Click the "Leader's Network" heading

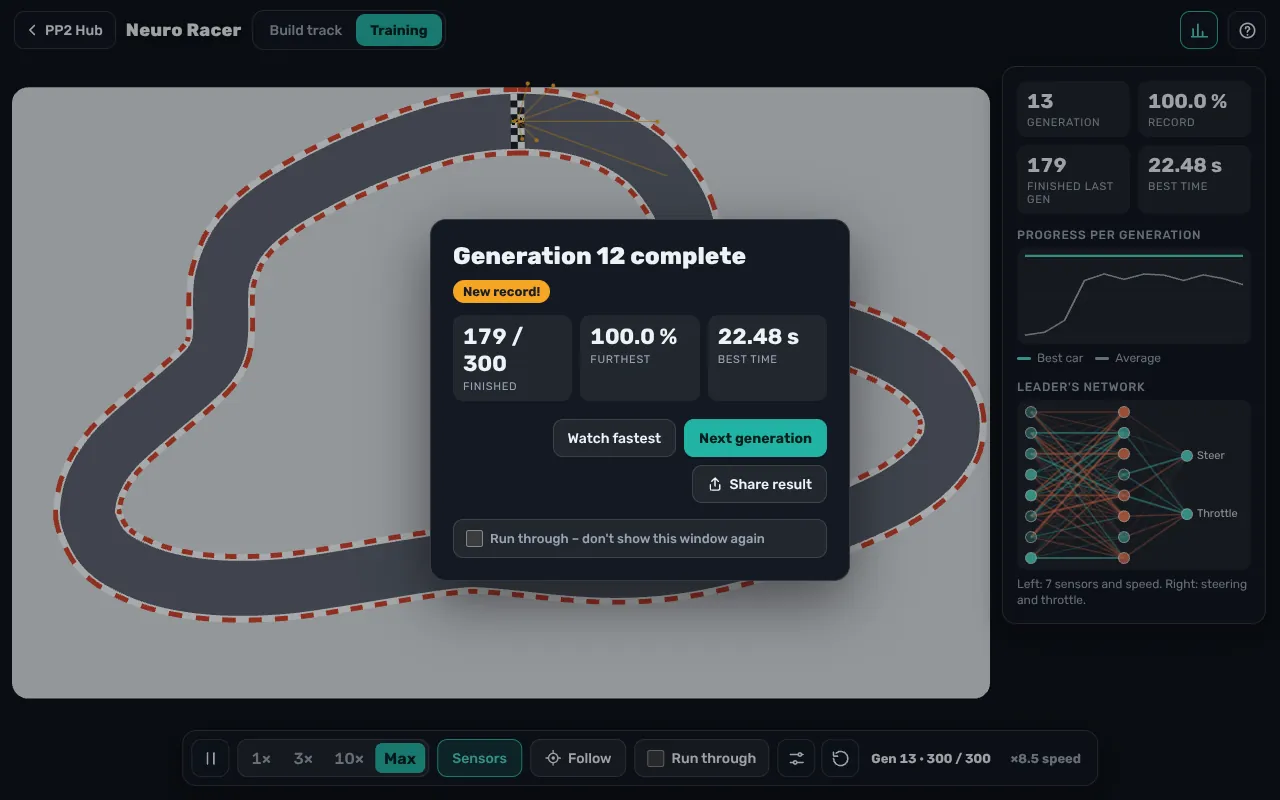click(x=1081, y=387)
